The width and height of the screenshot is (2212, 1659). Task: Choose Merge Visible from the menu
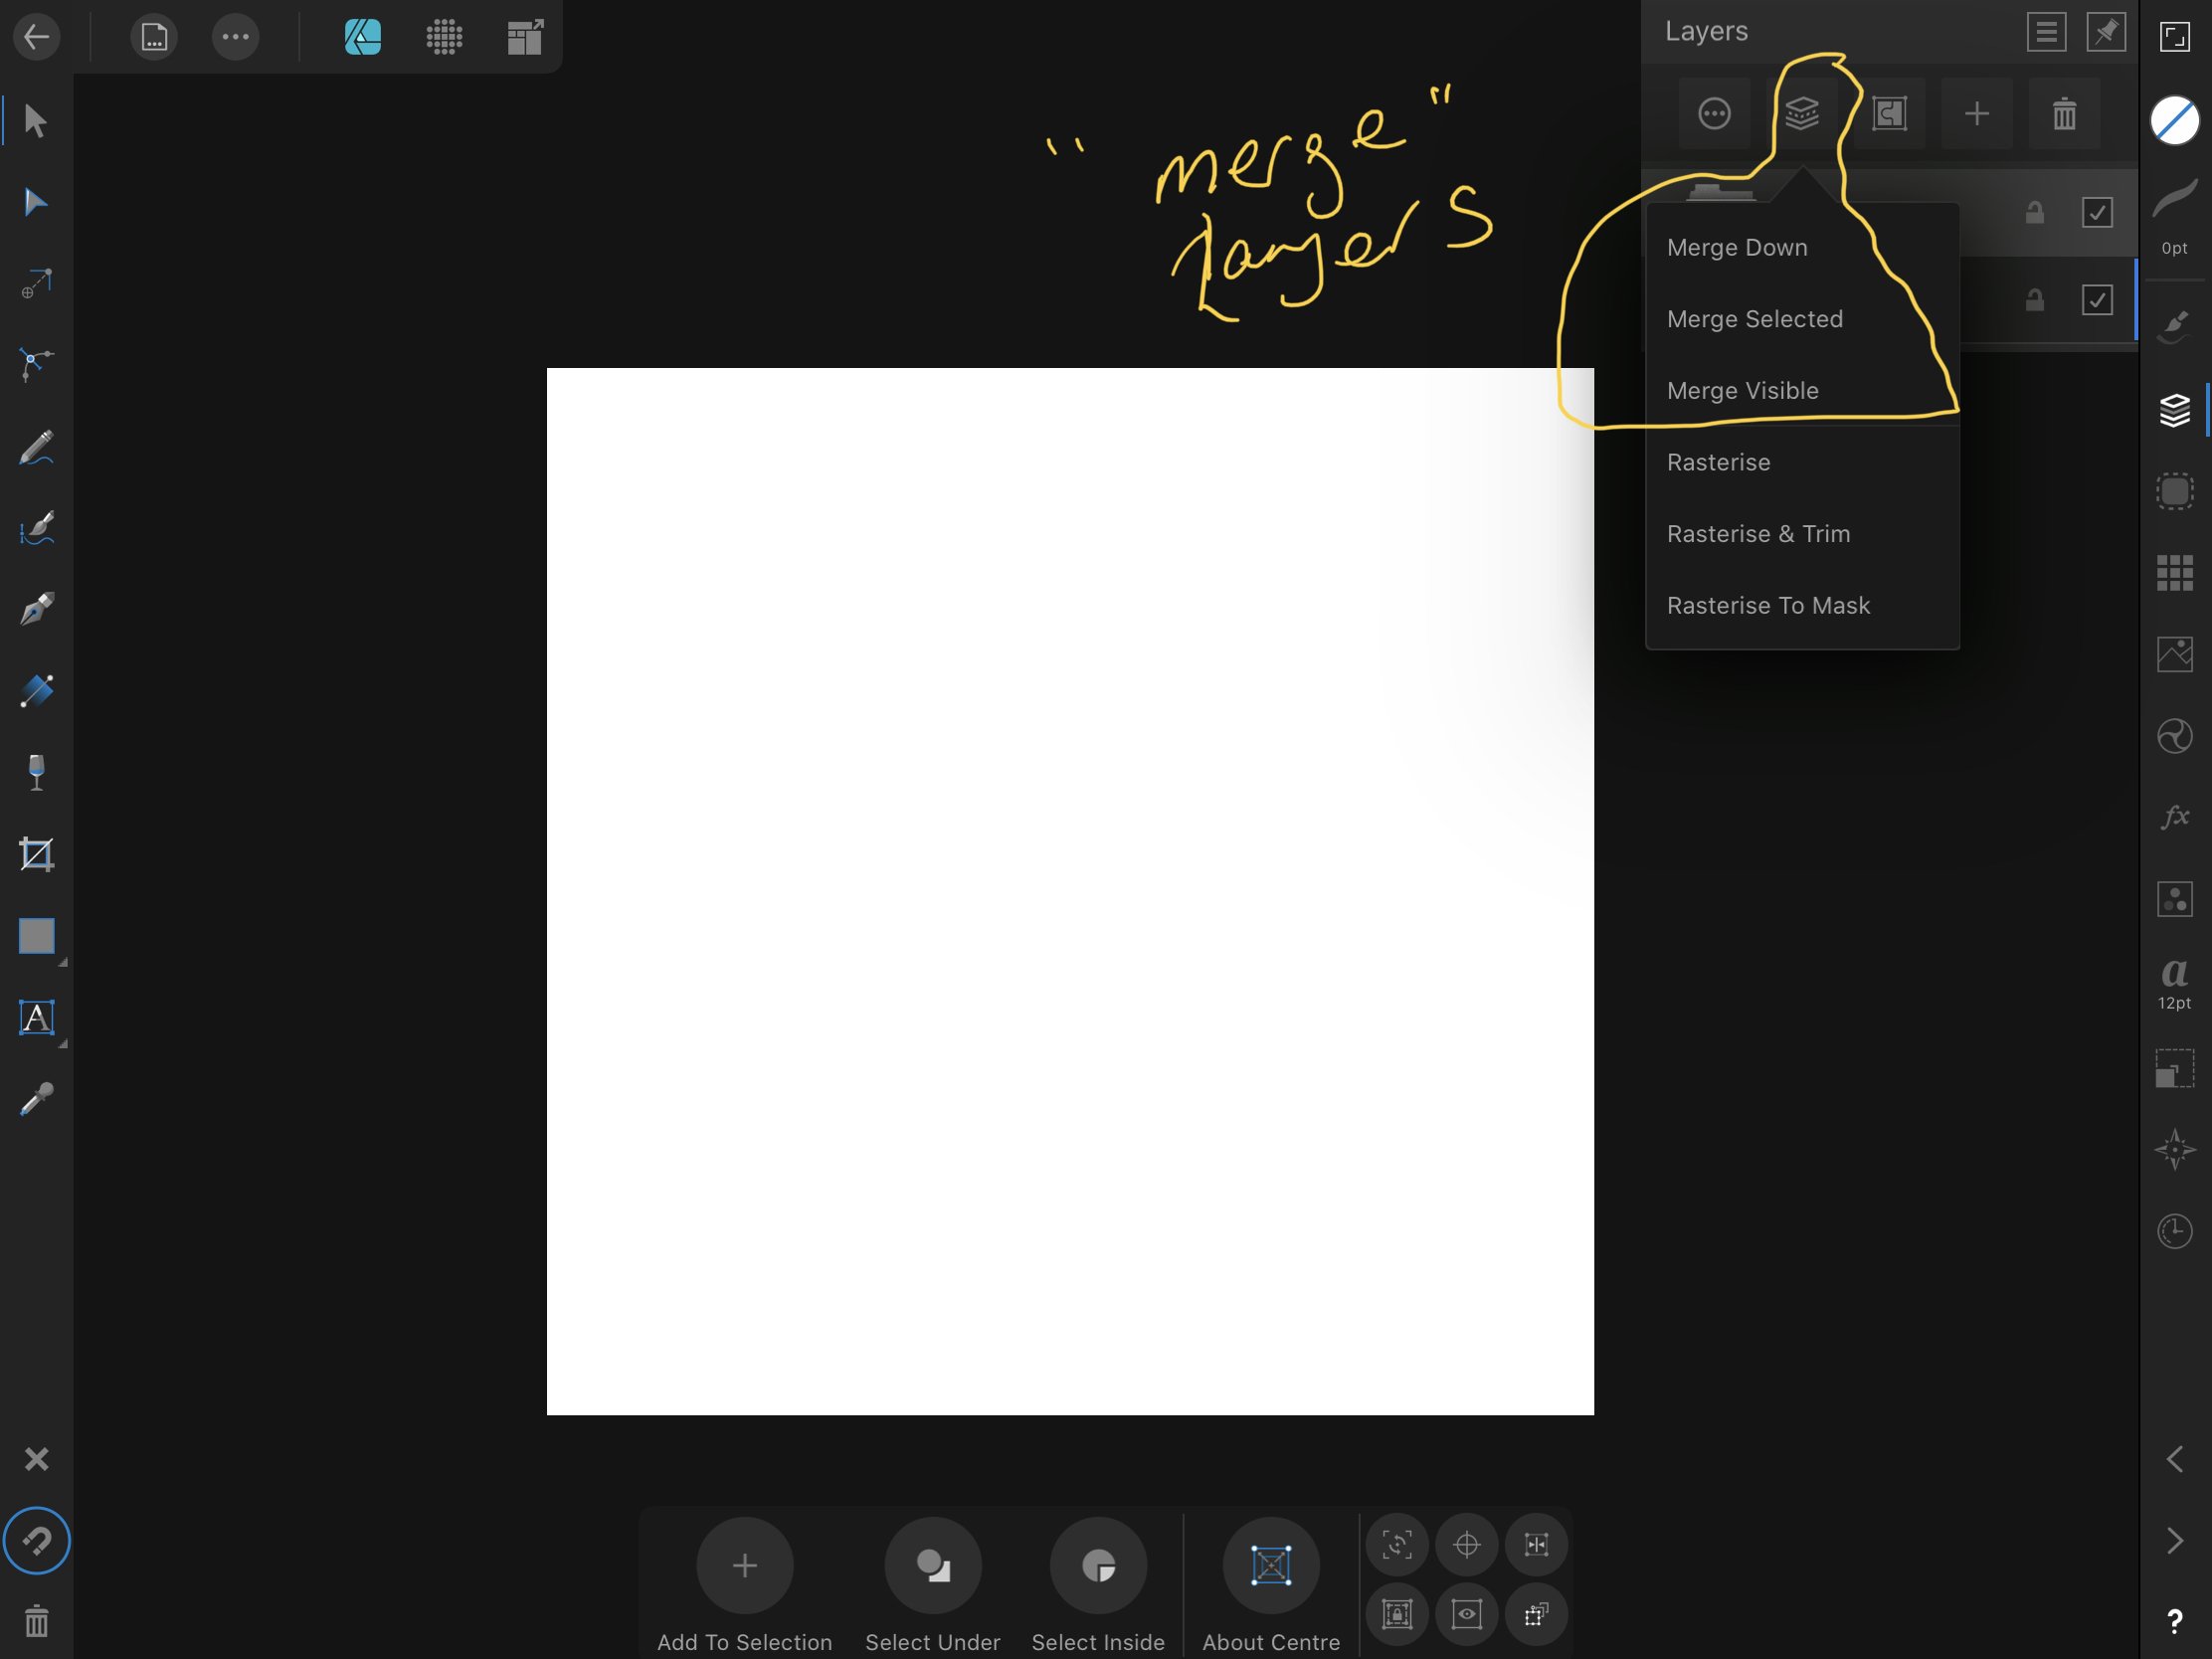click(x=1743, y=390)
